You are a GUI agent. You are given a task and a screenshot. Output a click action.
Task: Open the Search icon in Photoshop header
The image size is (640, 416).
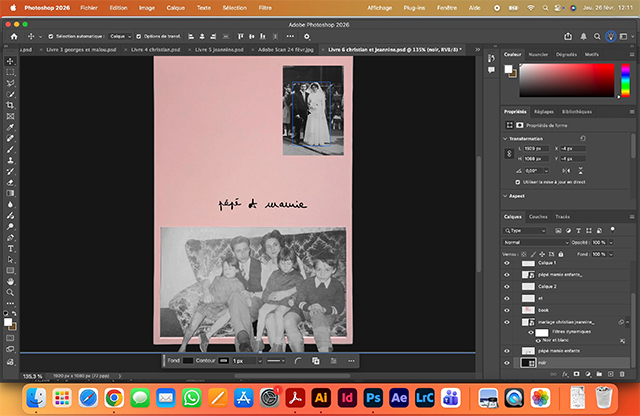pyautogui.click(x=597, y=37)
